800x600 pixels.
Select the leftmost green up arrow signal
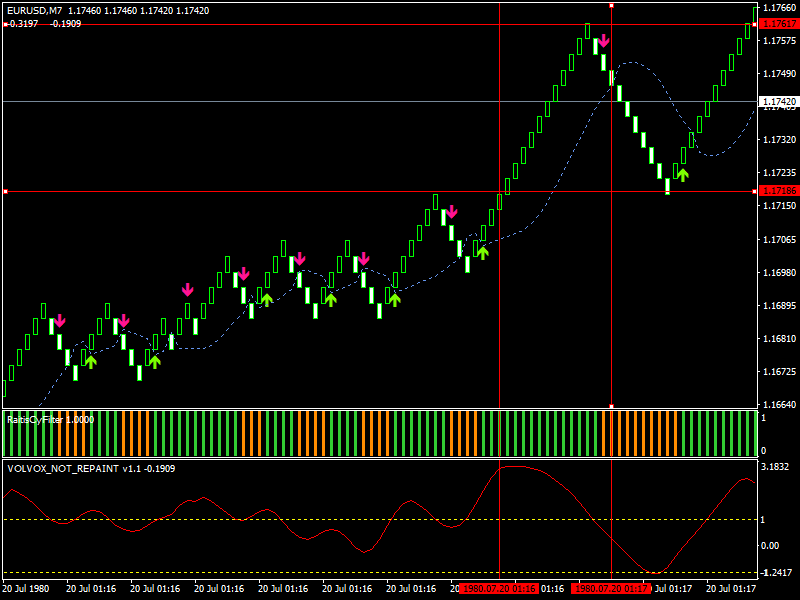(91, 361)
